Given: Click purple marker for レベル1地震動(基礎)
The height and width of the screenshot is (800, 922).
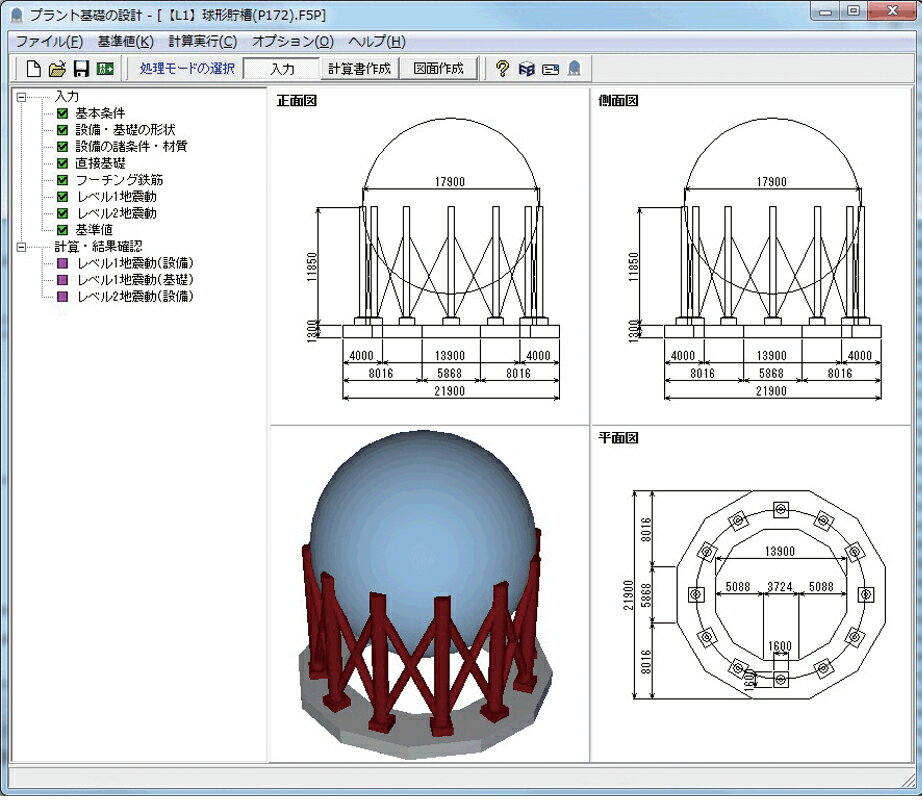Looking at the screenshot, I should (62, 280).
